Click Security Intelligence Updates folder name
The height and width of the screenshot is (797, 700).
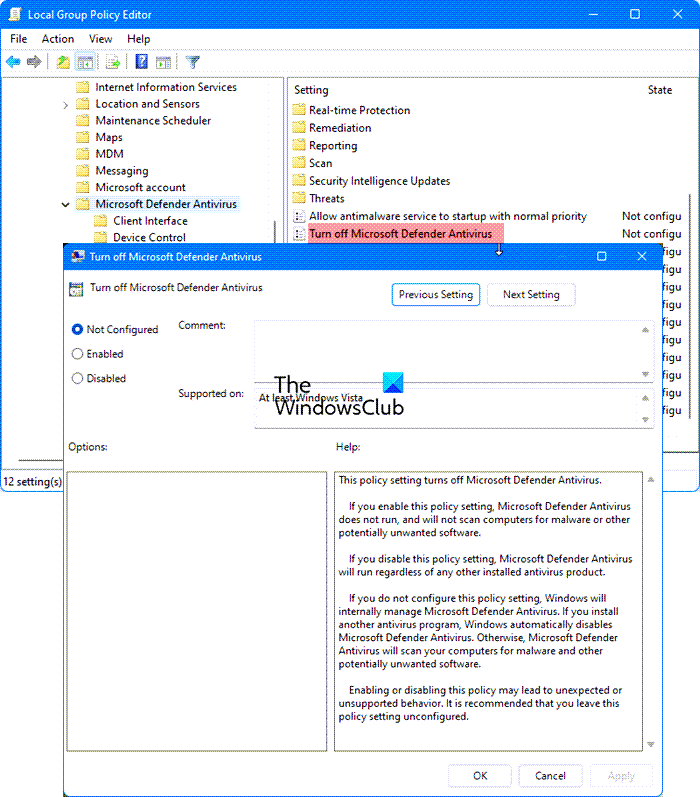tap(379, 181)
